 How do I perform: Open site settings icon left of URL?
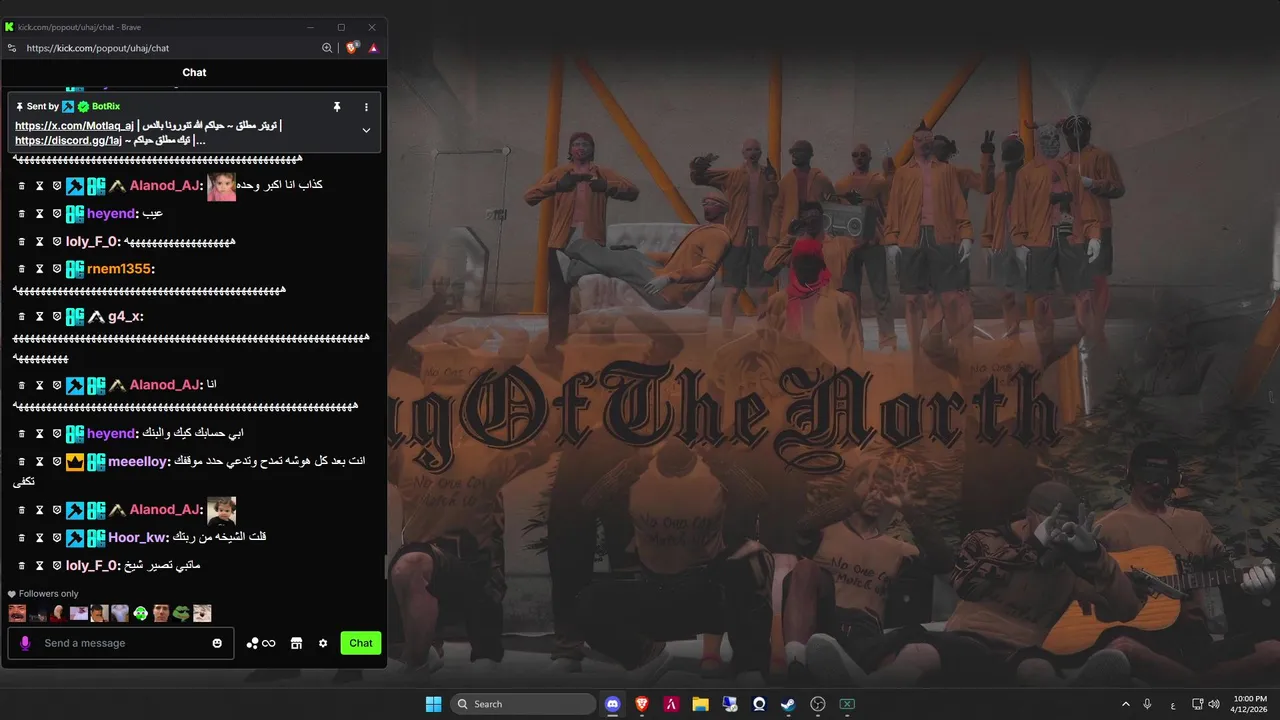click(12, 47)
